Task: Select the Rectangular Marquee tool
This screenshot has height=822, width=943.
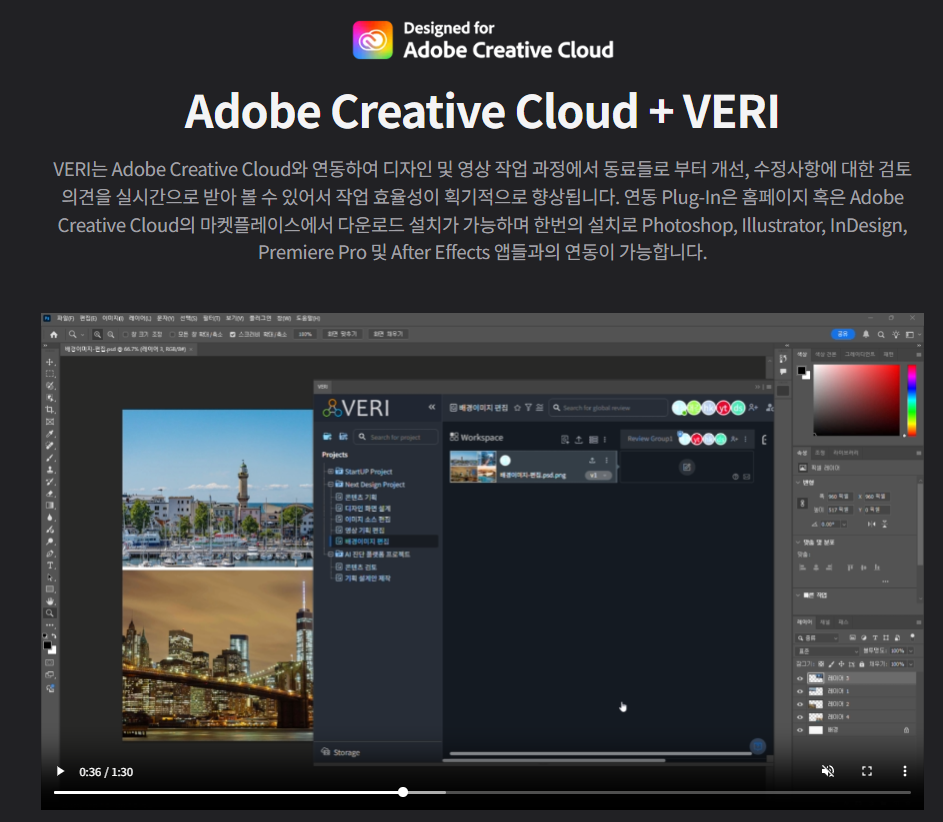Action: tap(50, 374)
